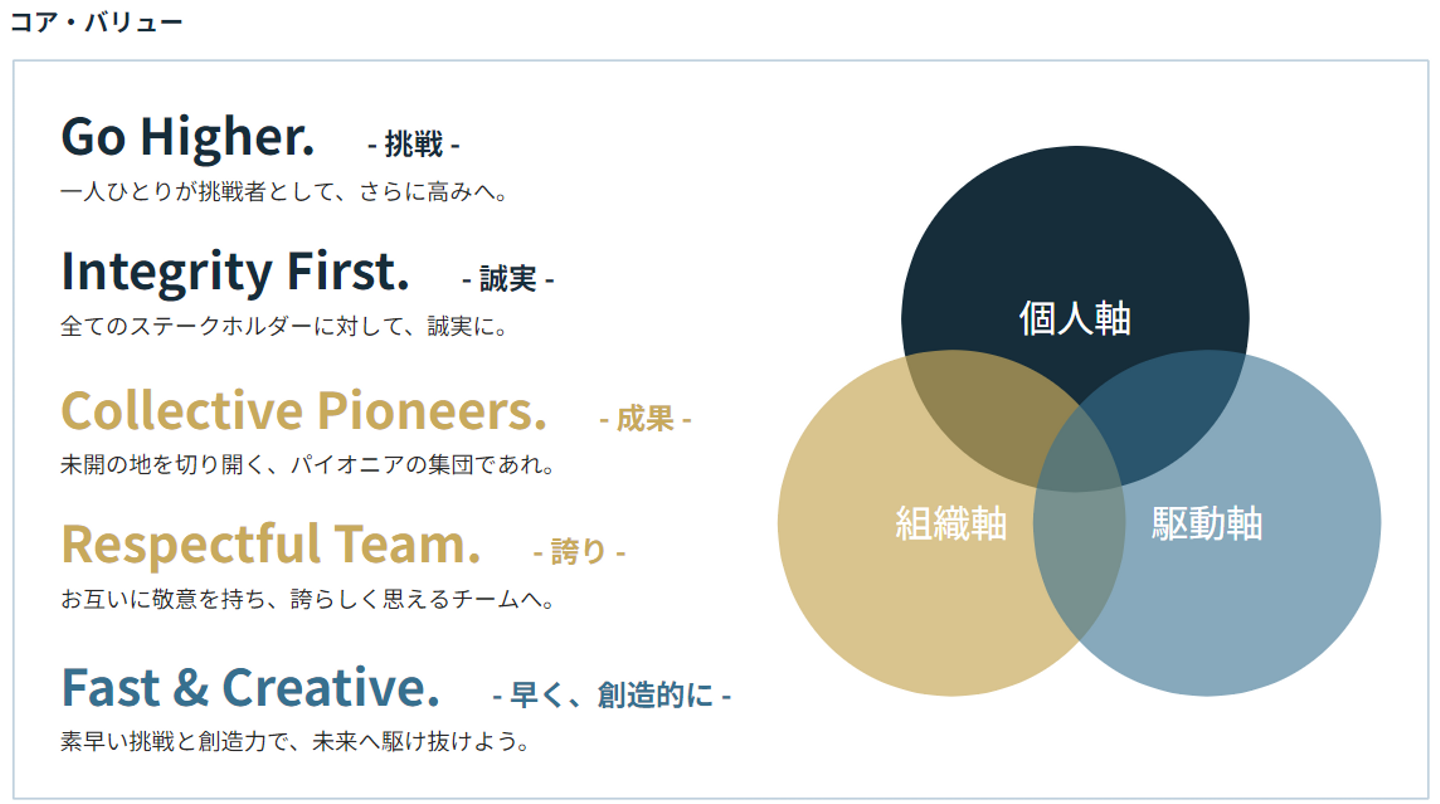Click the "Respectful Team." heading
Screen dimensions: 1440x804
pos(270,545)
